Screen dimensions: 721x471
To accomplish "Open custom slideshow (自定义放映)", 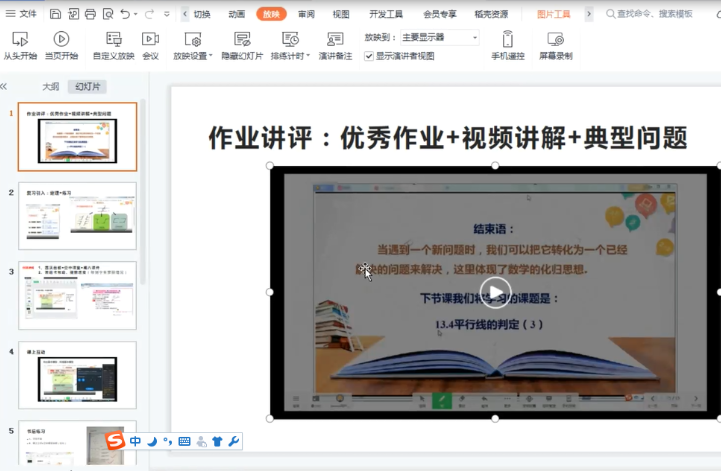I will pos(113,45).
